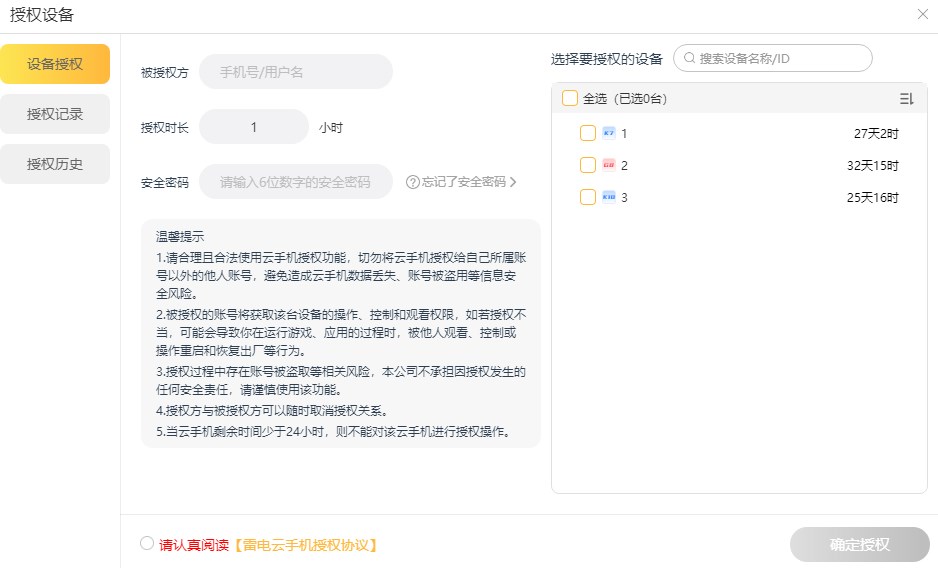Click the 被授权方 phone/username input field
This screenshot has width=938, height=568.
296,72
